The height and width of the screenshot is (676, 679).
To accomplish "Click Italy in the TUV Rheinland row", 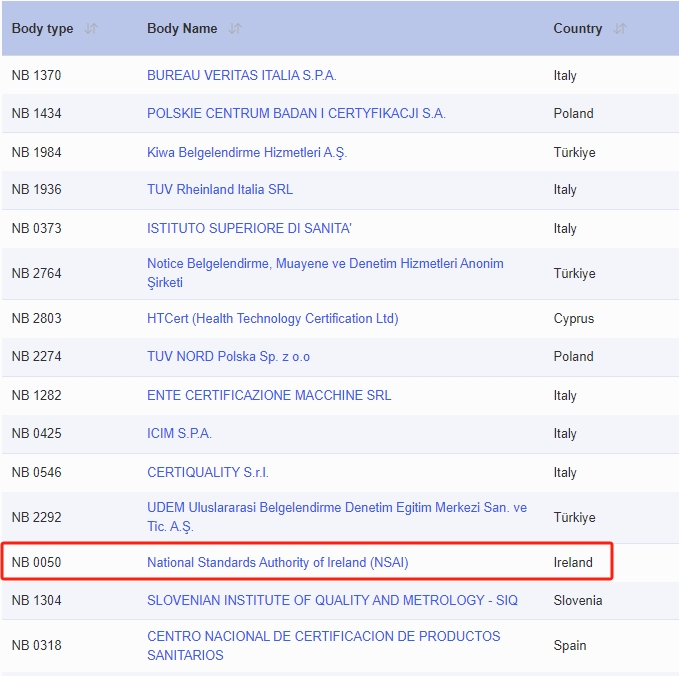I will (565, 190).
